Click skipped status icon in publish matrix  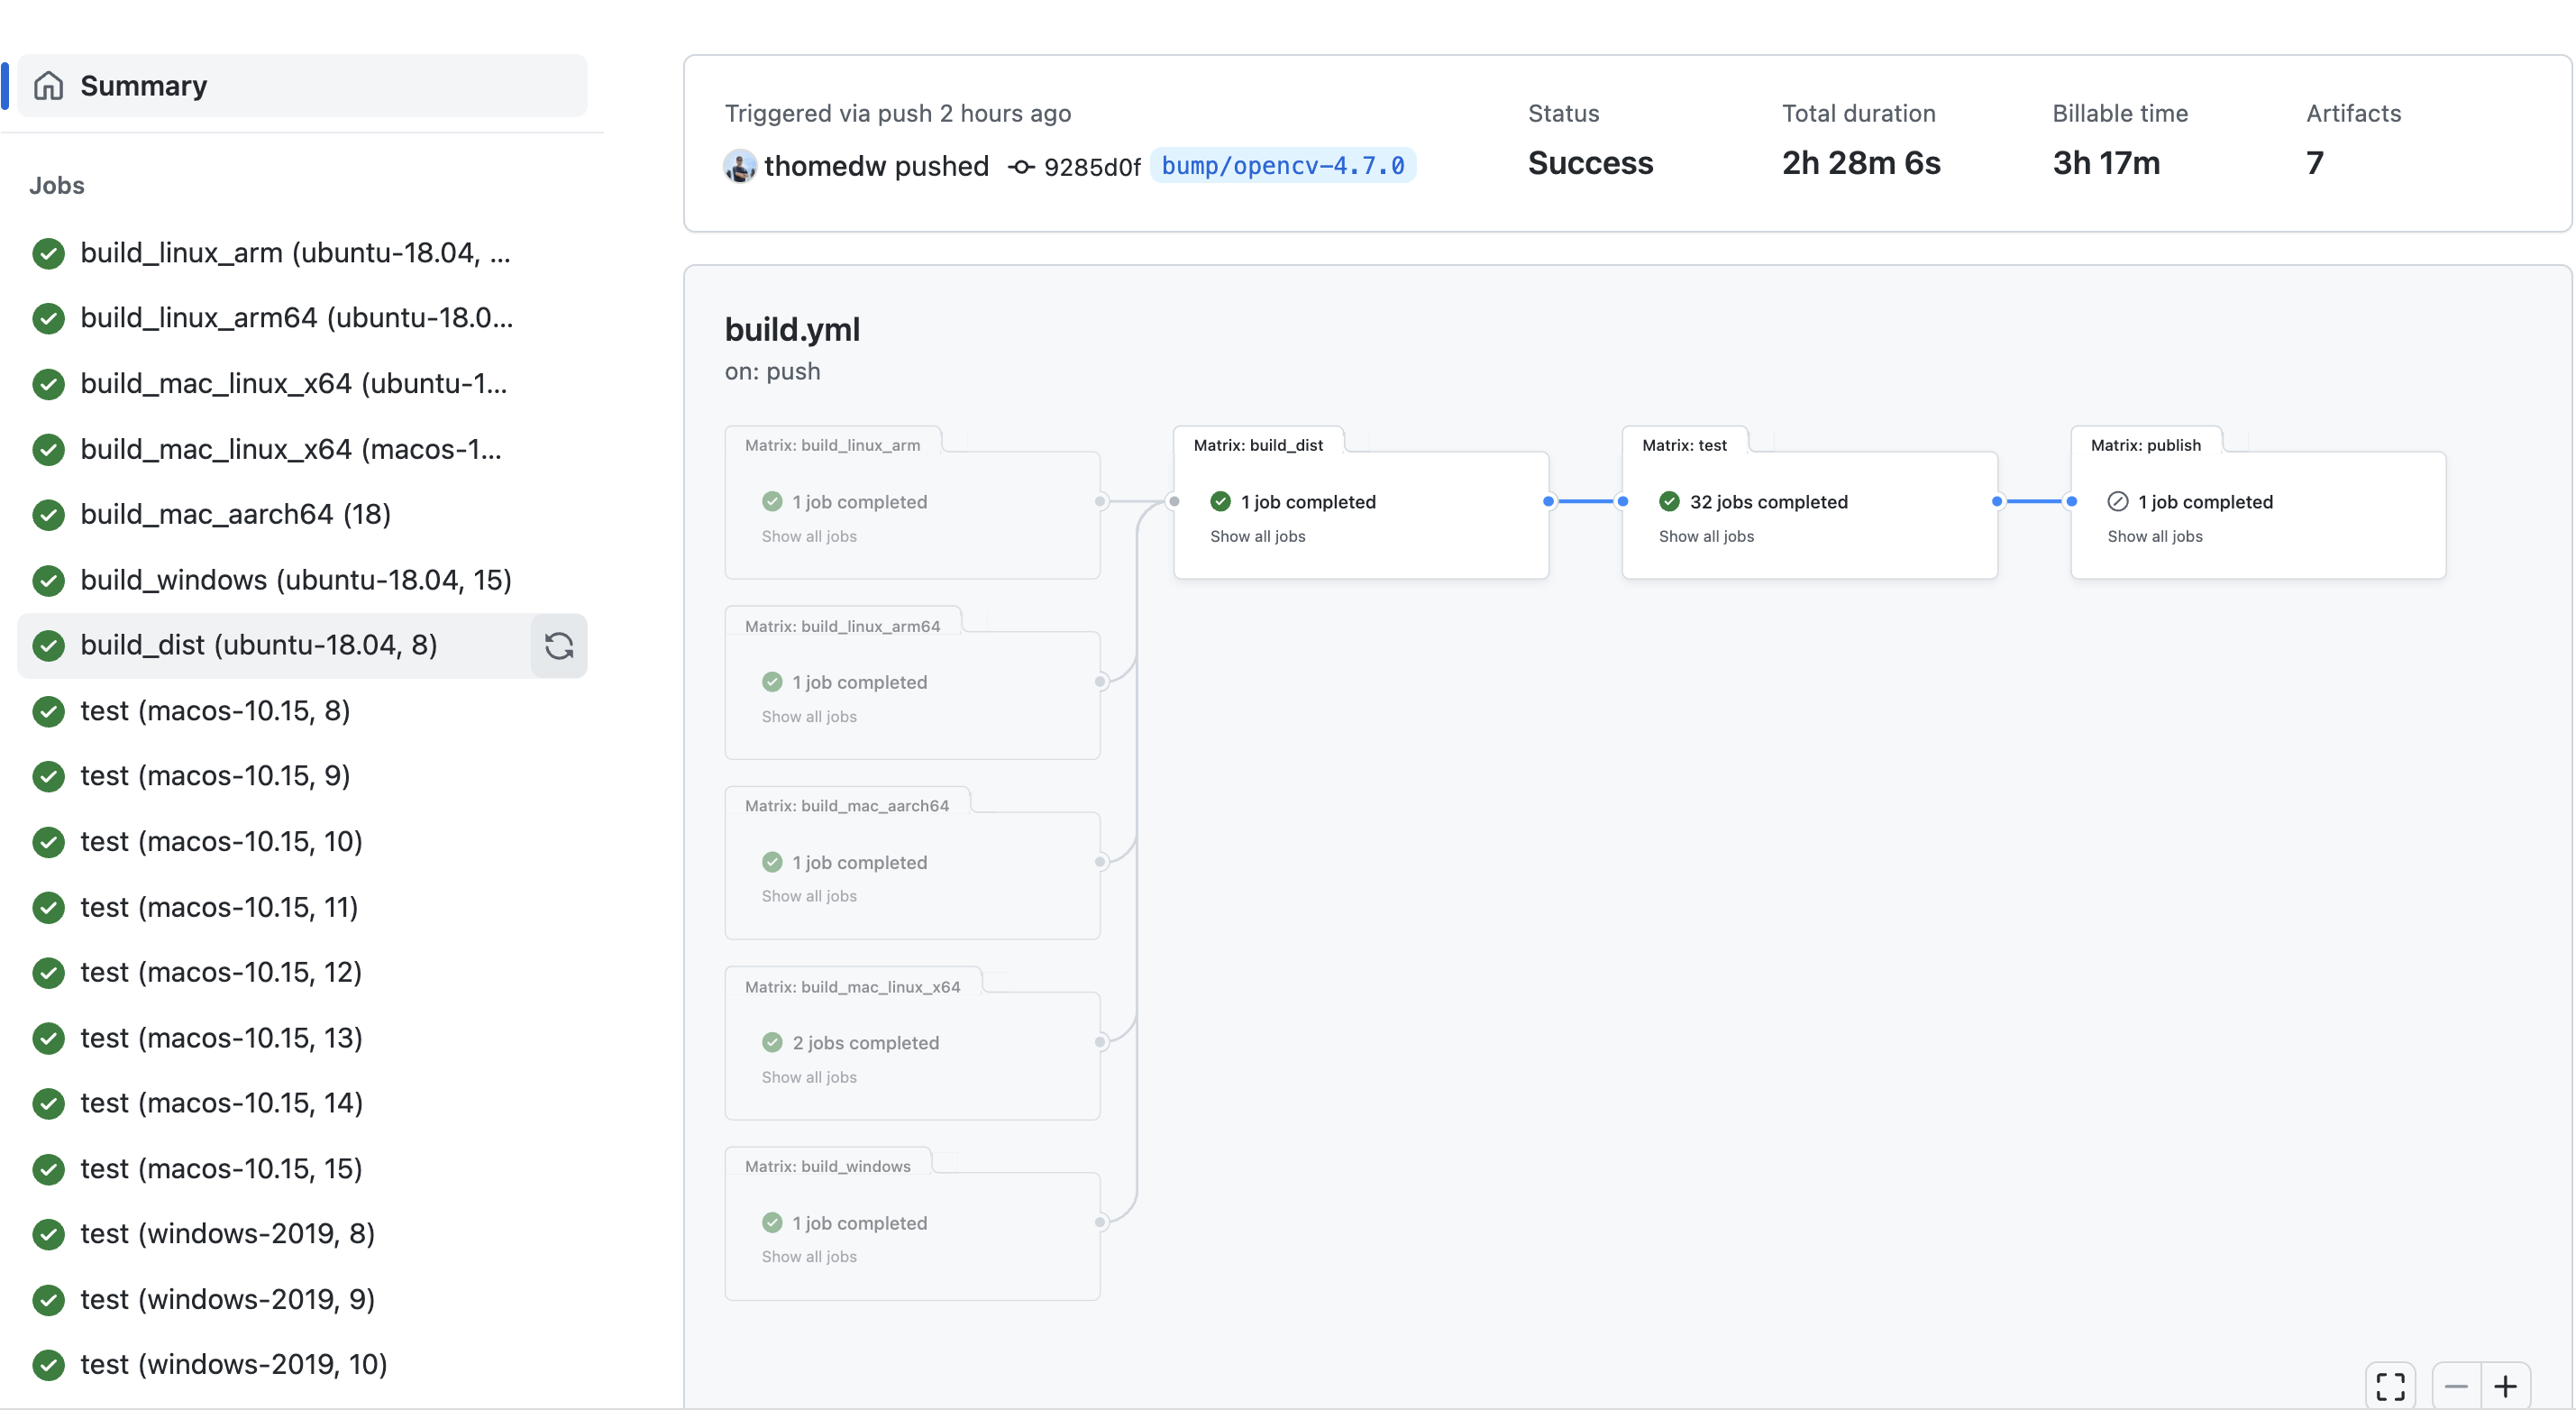tap(2117, 502)
